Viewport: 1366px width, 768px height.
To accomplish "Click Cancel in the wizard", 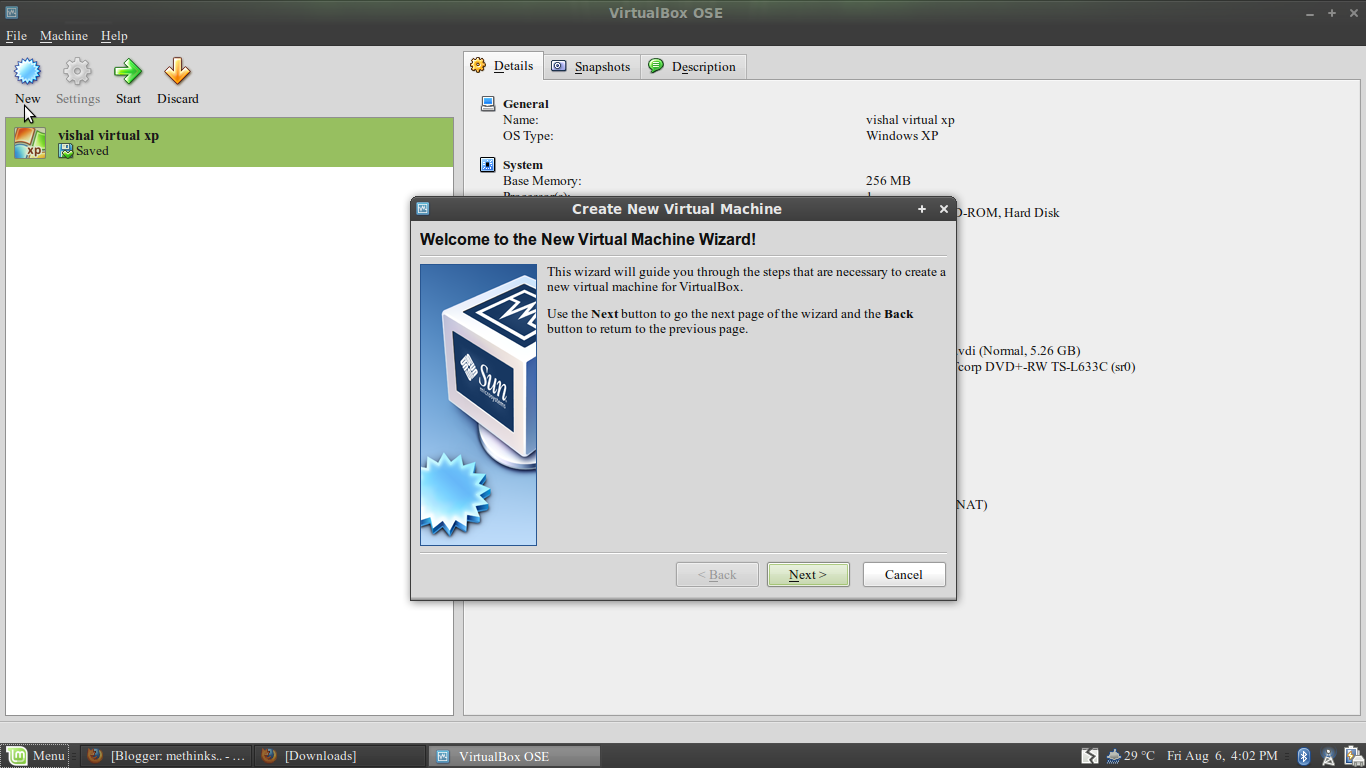I will click(904, 575).
